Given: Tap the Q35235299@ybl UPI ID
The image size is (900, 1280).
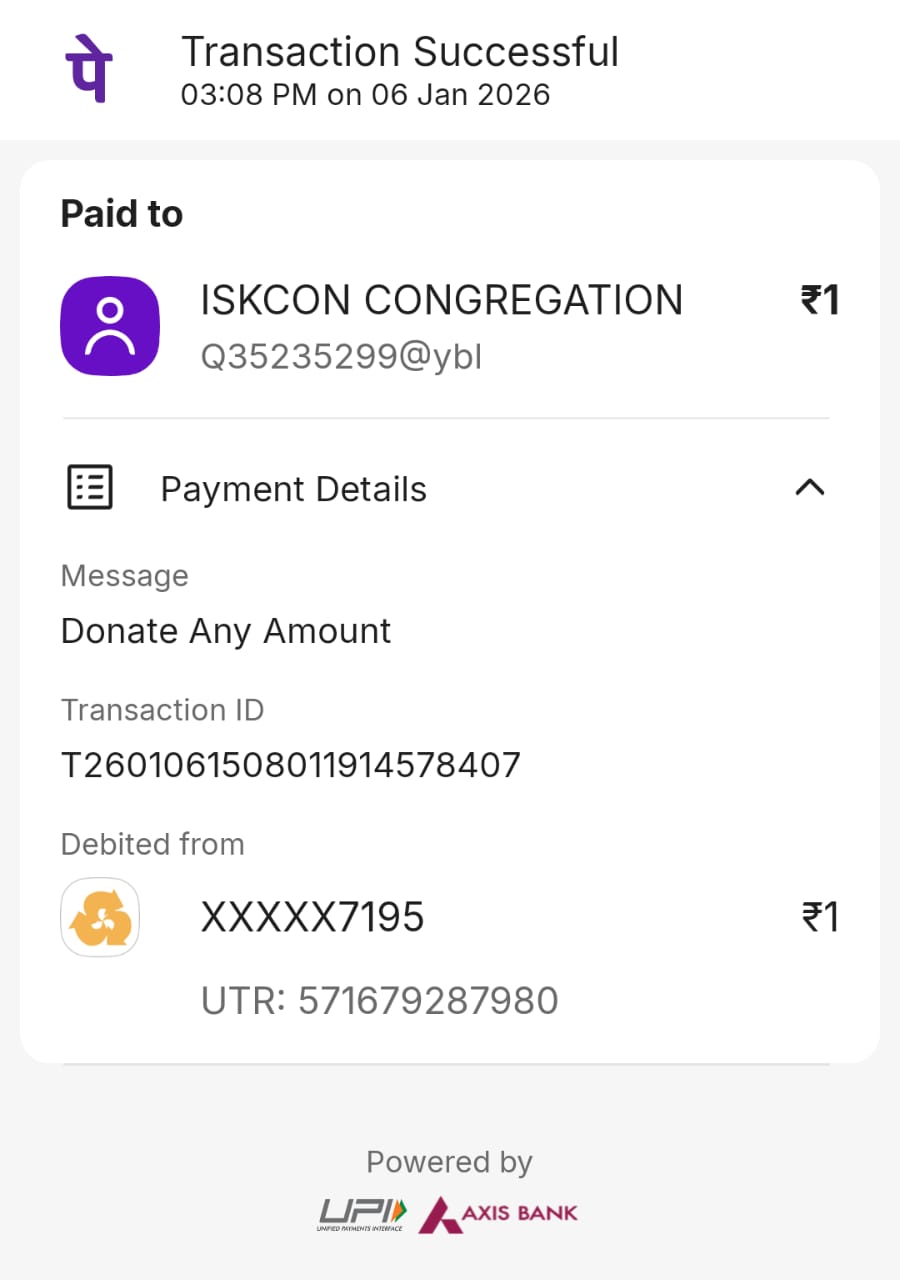Looking at the screenshot, I should (x=341, y=357).
